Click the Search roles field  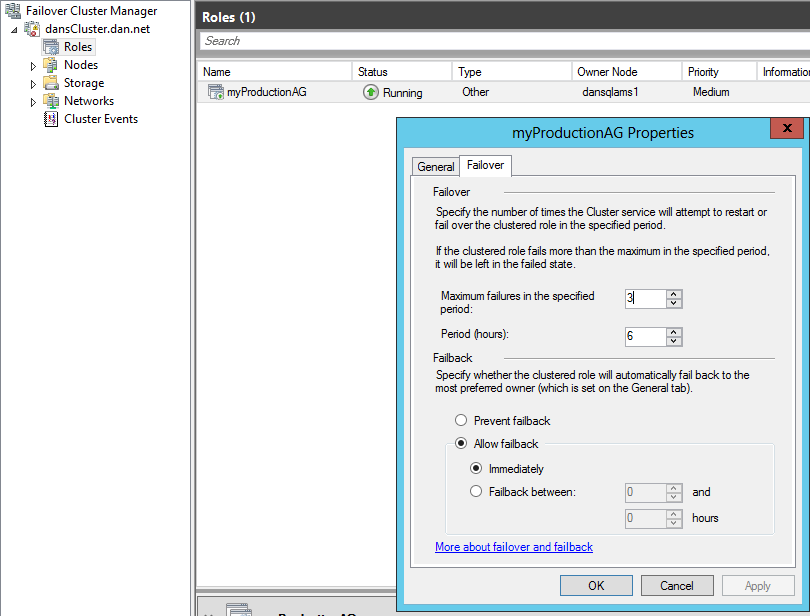point(500,41)
